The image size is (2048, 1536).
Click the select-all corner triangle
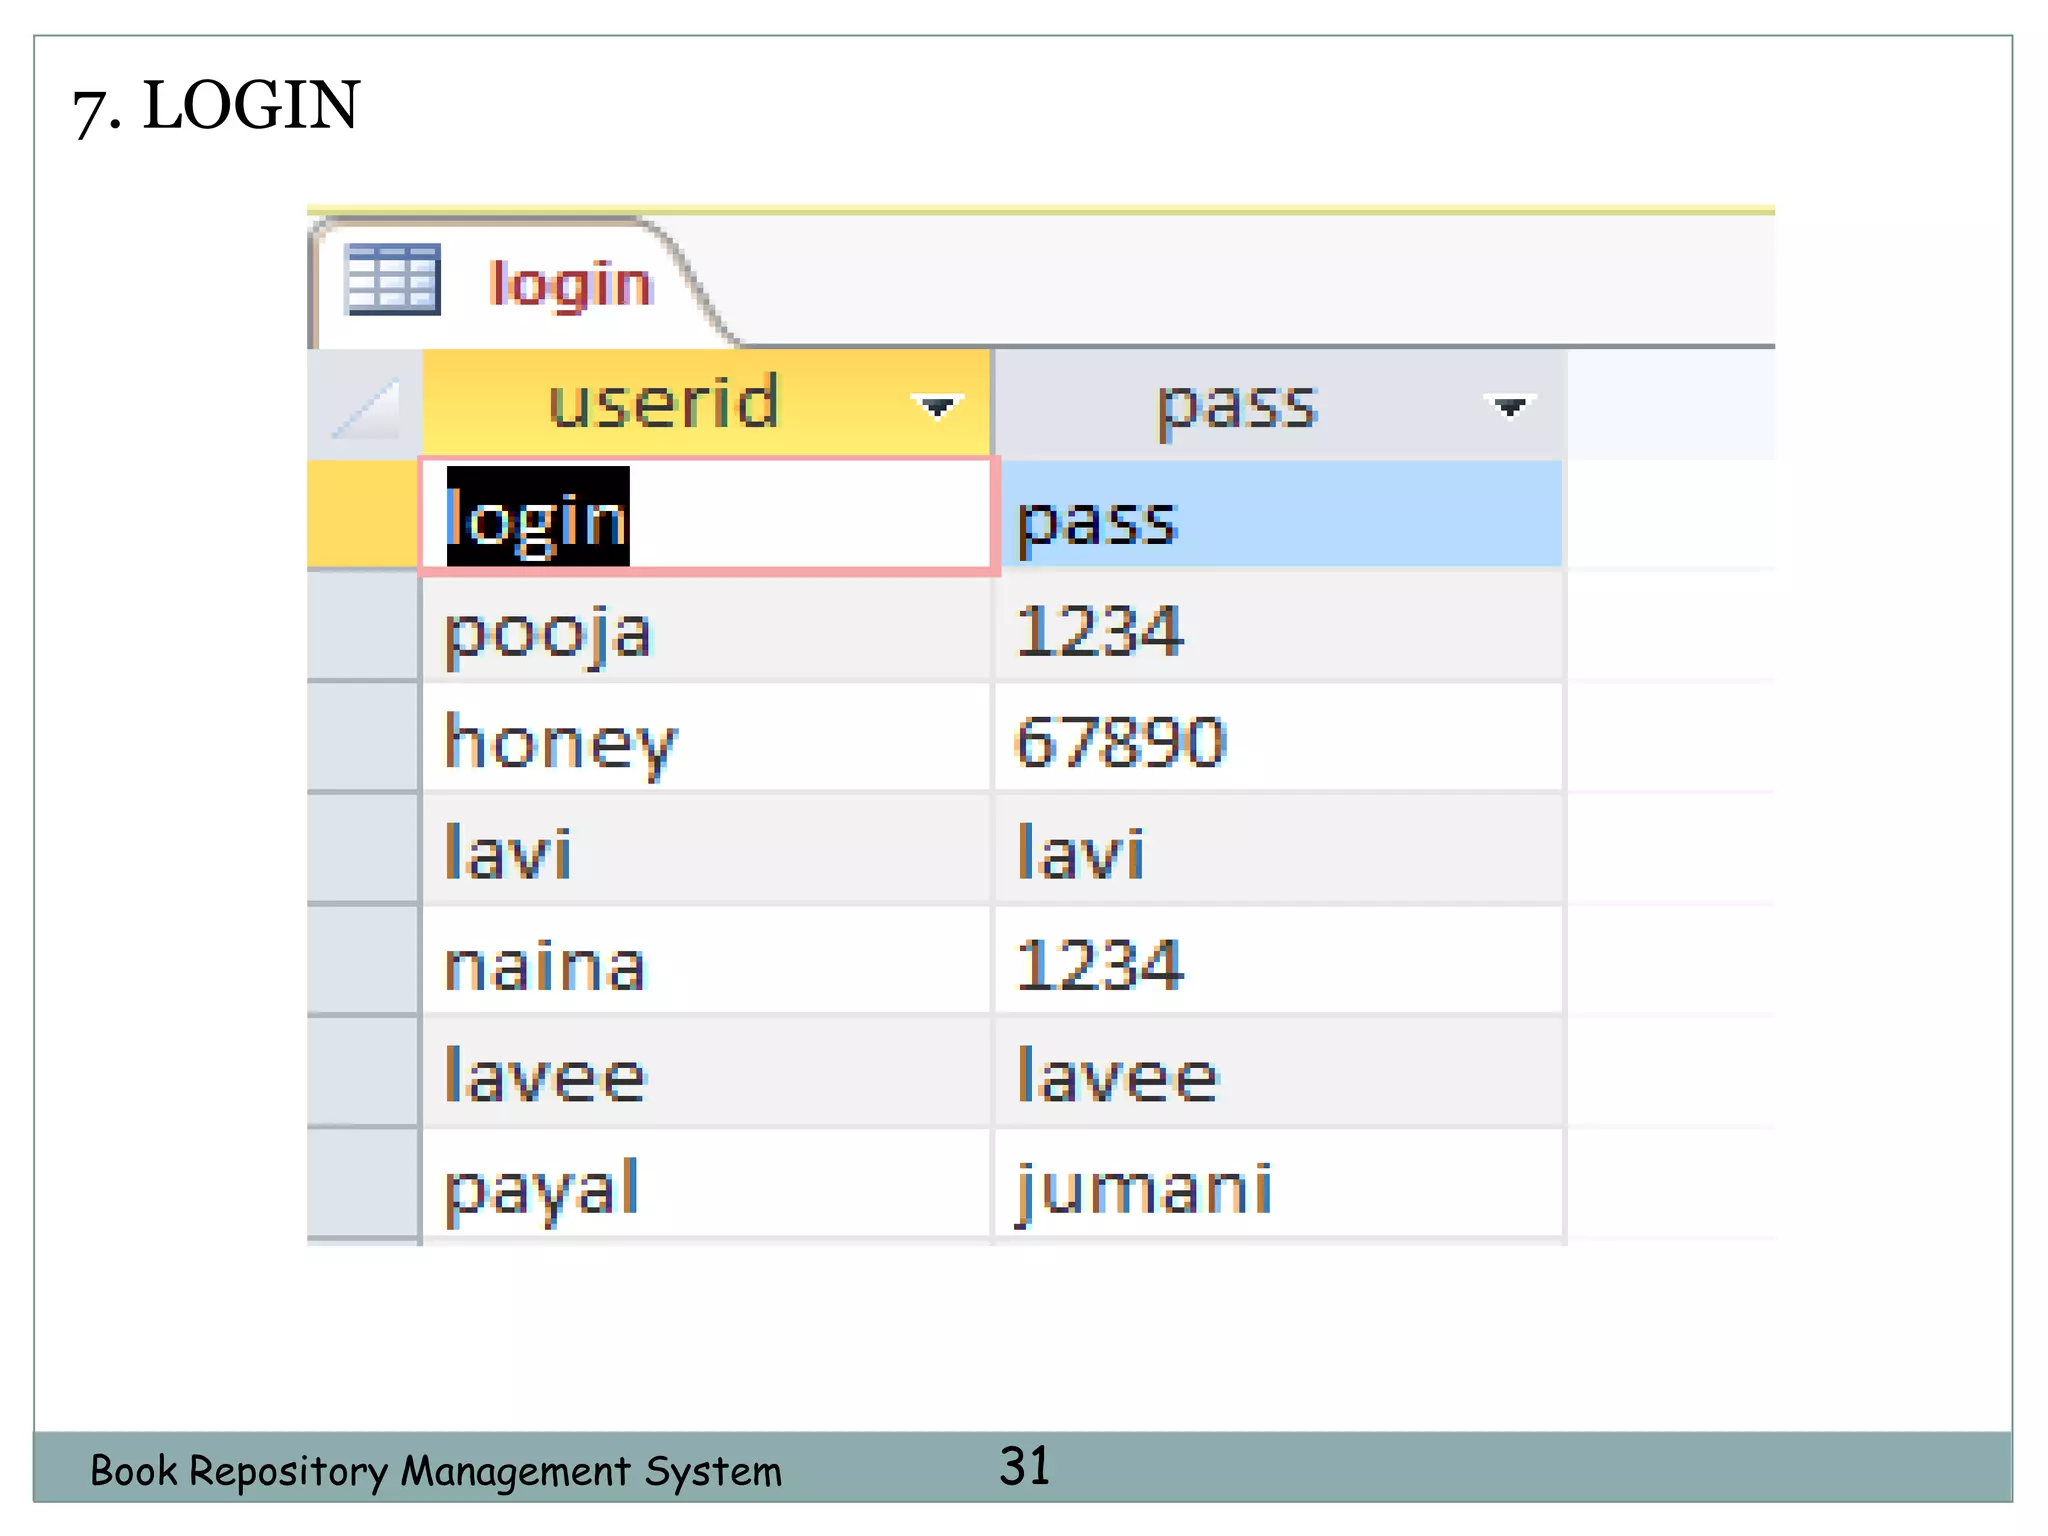coord(365,405)
